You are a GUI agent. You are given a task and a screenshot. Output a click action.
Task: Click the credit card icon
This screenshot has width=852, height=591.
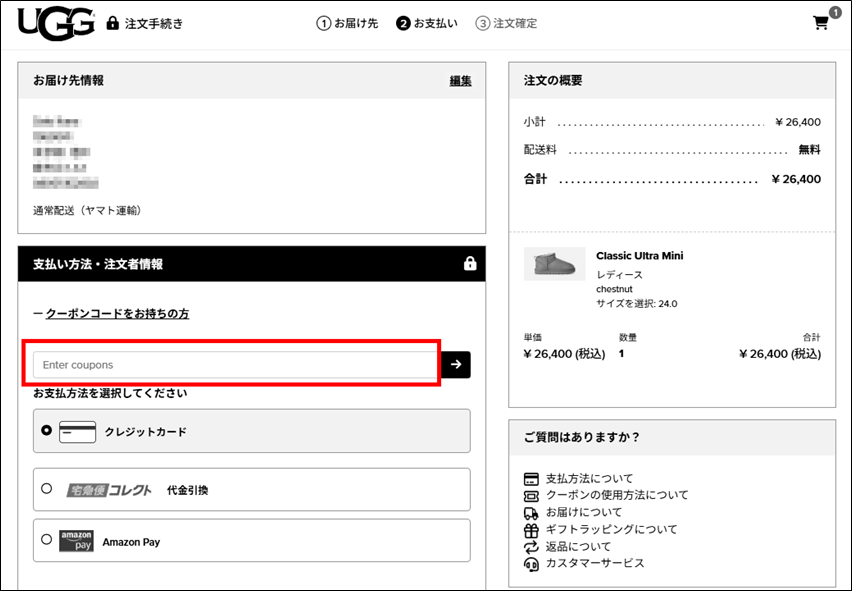click(77, 432)
